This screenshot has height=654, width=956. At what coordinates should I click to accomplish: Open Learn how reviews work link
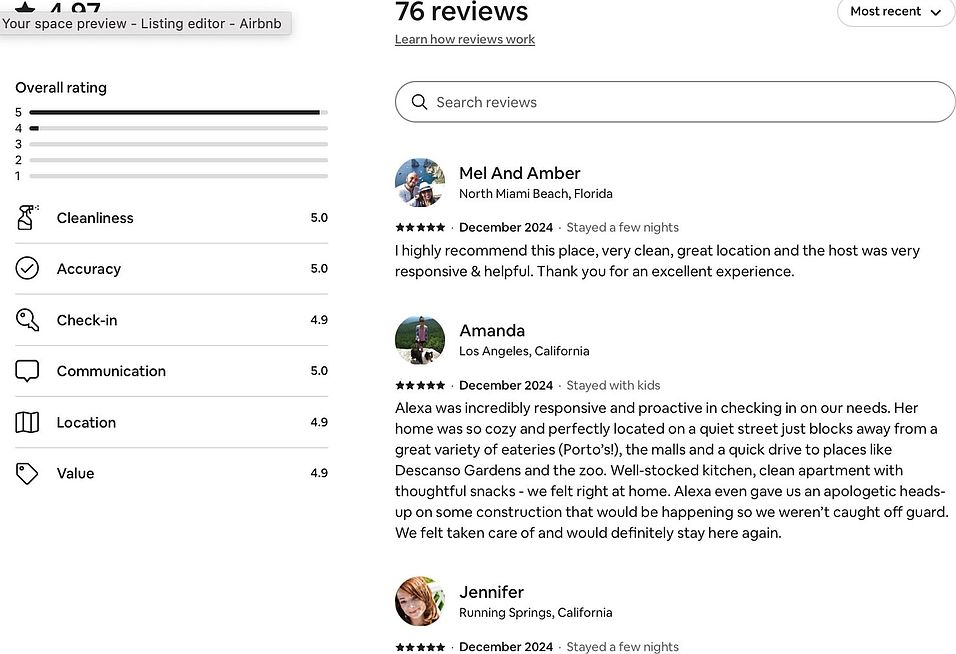(x=465, y=39)
